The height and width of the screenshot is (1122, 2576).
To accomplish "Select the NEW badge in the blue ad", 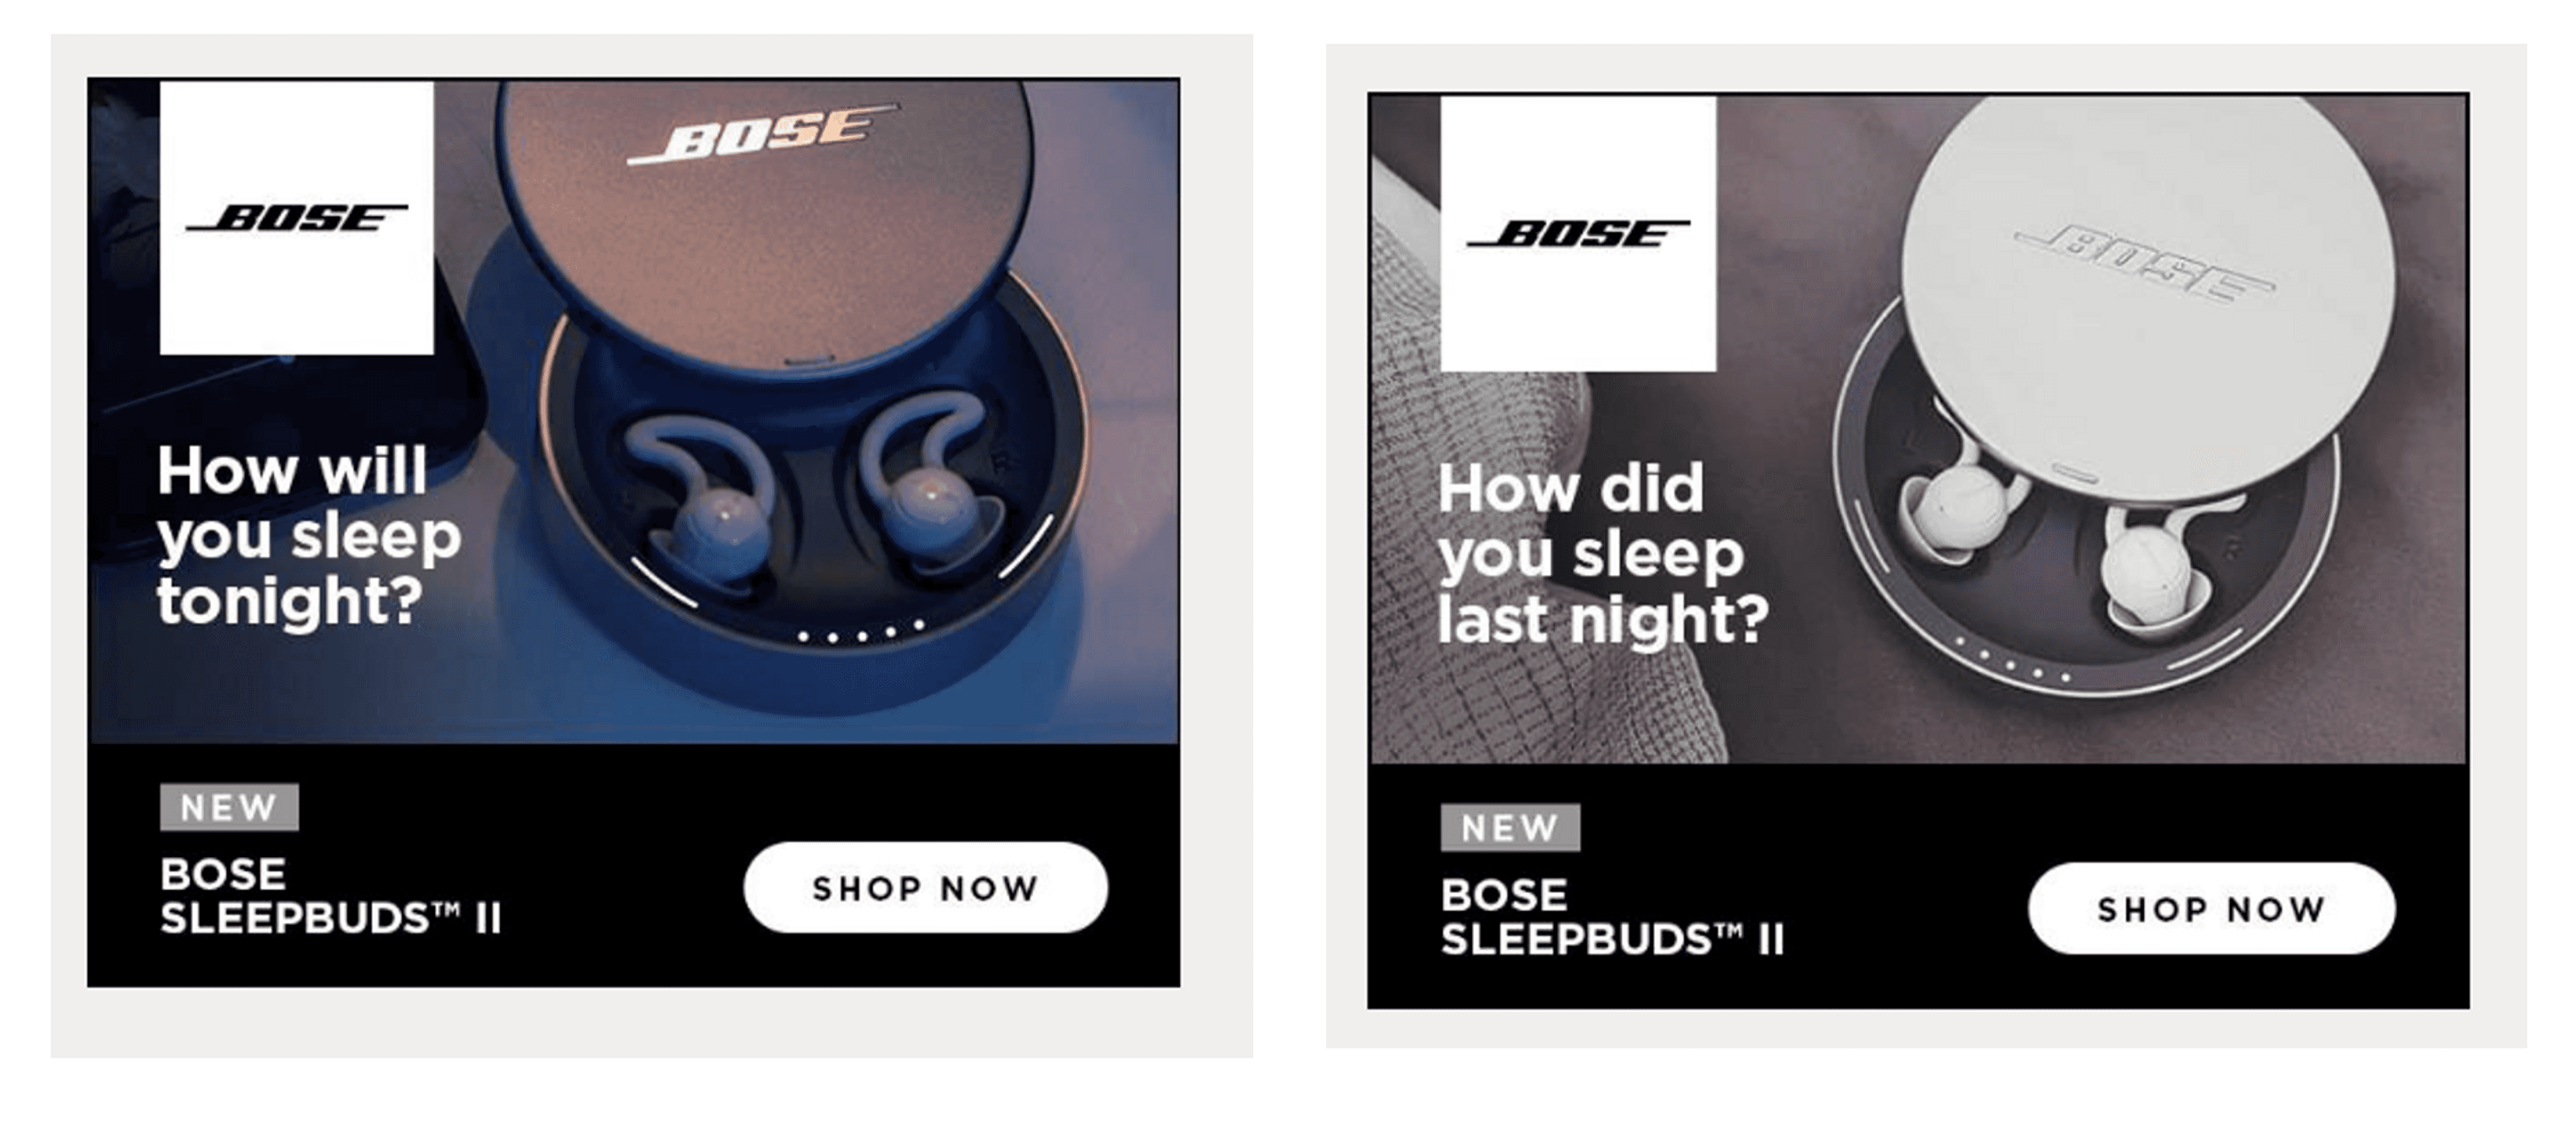I will 229,806.
